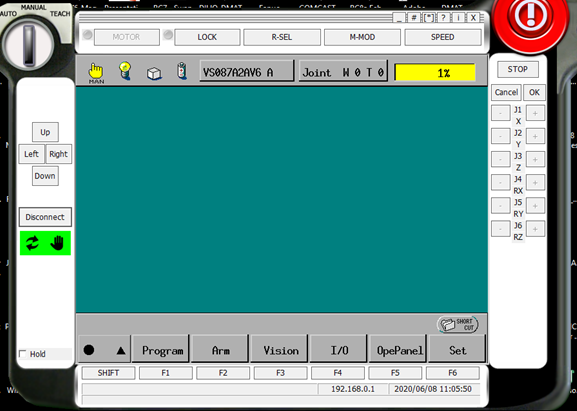This screenshot has height=411, width=577.
Task: Click the pendant battery status icon
Action: [x=182, y=71]
